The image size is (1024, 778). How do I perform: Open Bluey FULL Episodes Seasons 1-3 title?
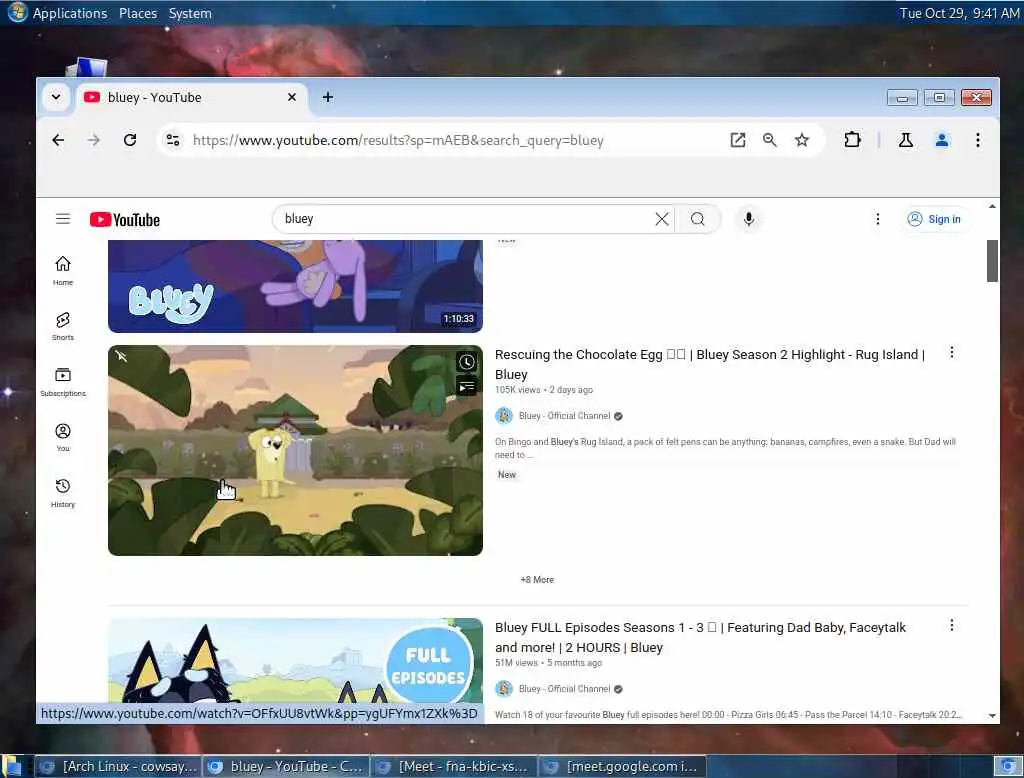point(700,638)
